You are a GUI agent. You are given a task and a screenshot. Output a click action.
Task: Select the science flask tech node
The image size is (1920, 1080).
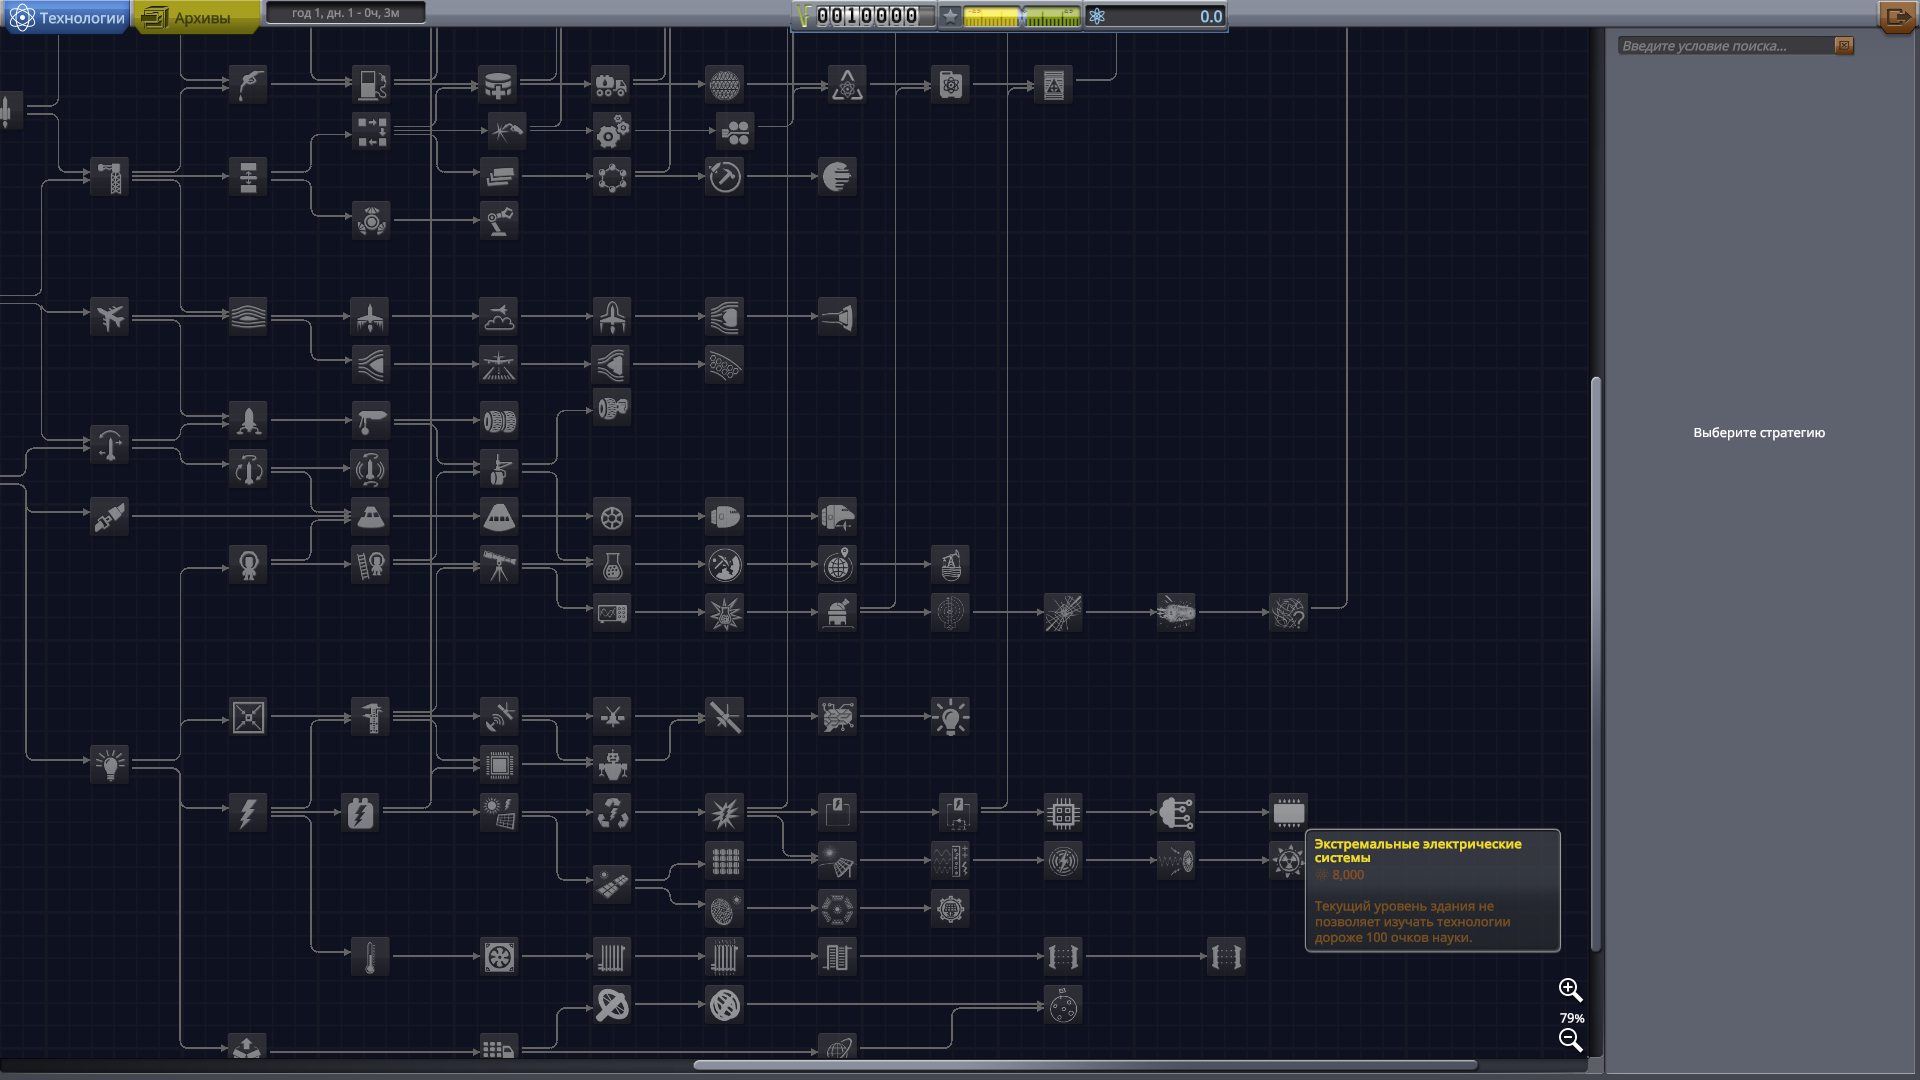[x=612, y=566]
